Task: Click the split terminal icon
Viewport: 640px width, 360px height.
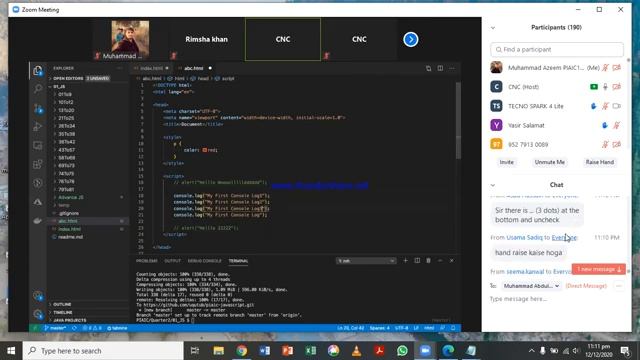Action: [417, 260]
